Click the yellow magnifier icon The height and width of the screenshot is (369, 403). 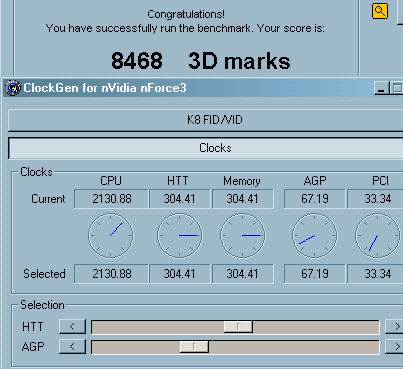pyautogui.click(x=380, y=11)
